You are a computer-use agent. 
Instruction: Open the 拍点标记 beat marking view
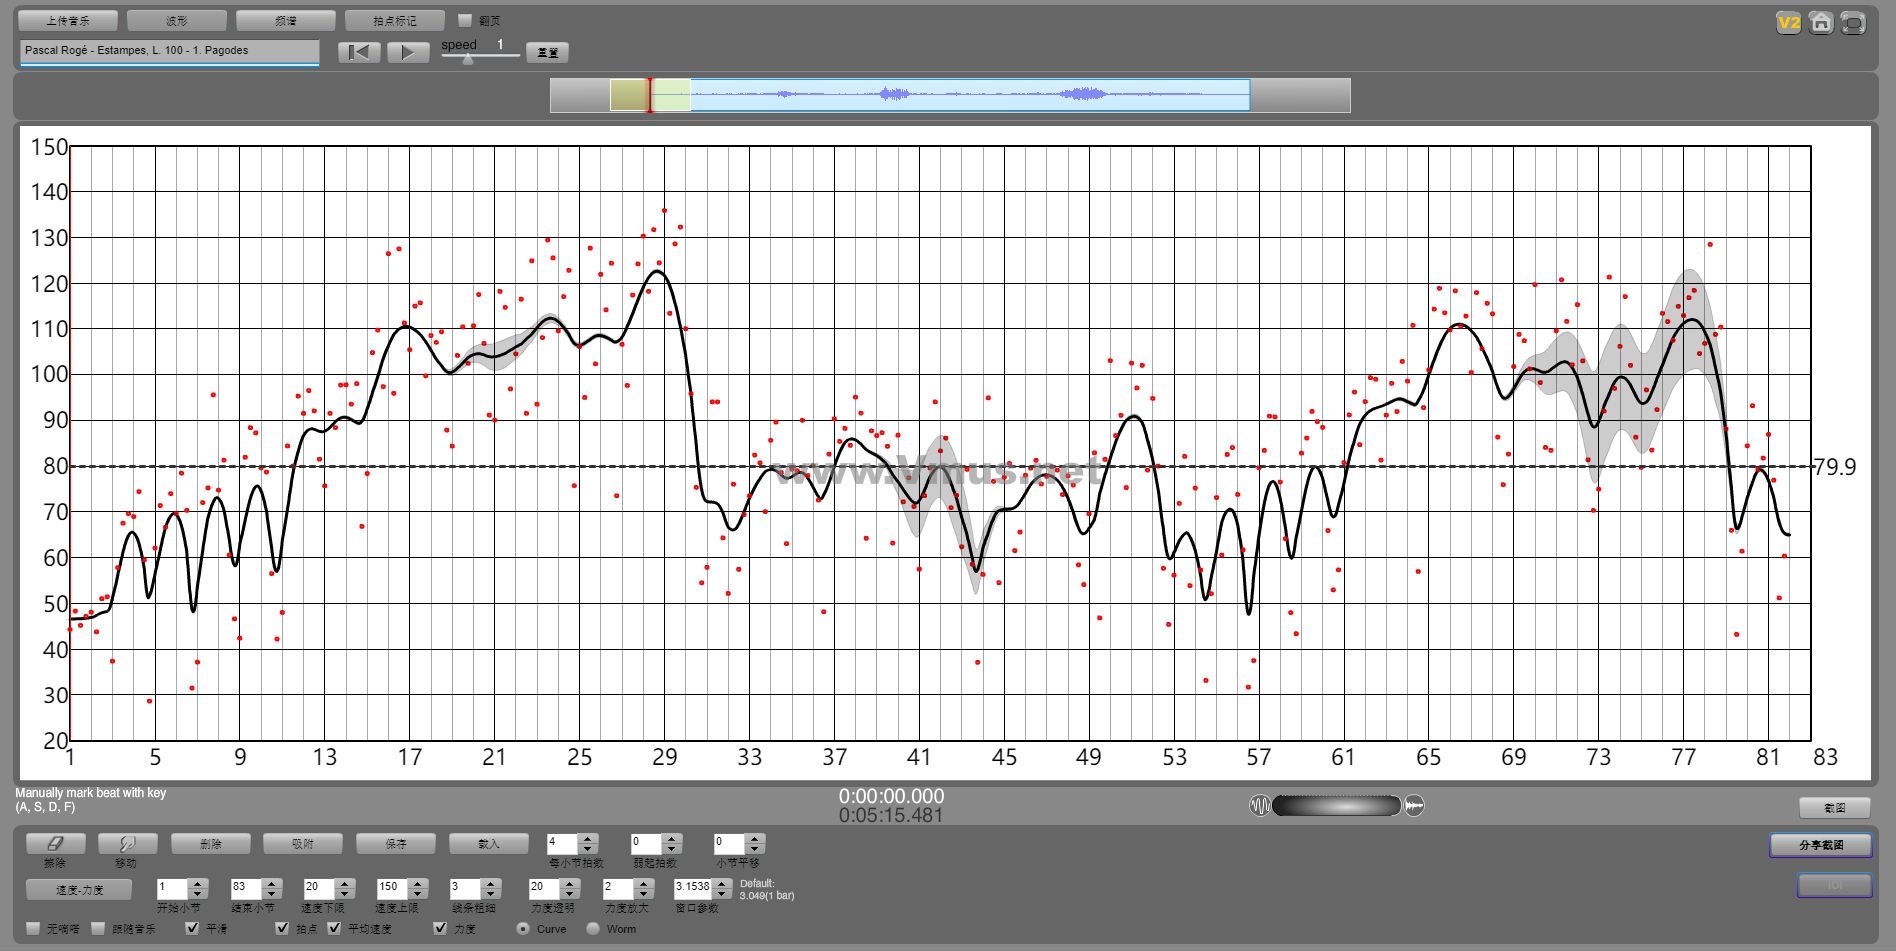(395, 20)
